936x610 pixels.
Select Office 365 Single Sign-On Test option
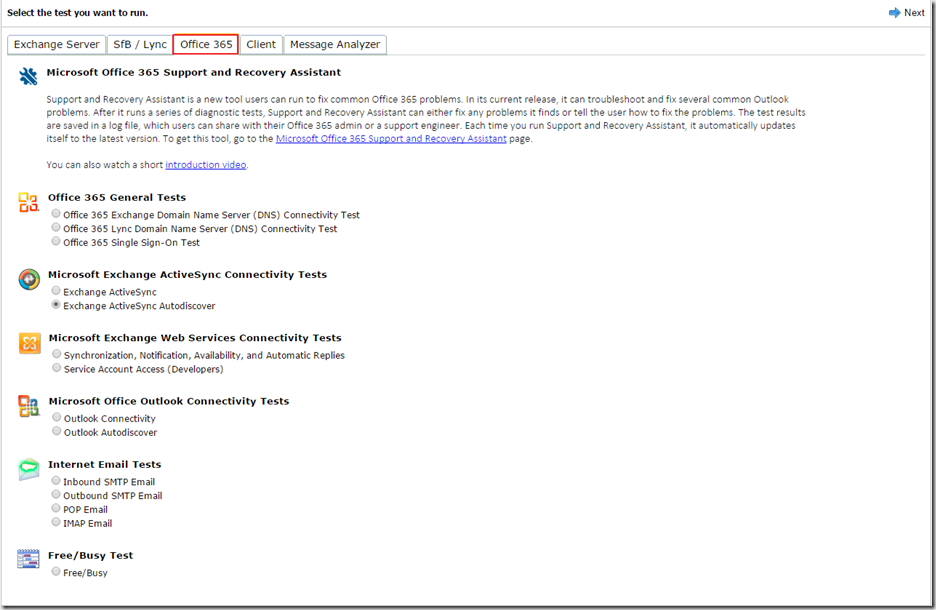(x=56, y=242)
